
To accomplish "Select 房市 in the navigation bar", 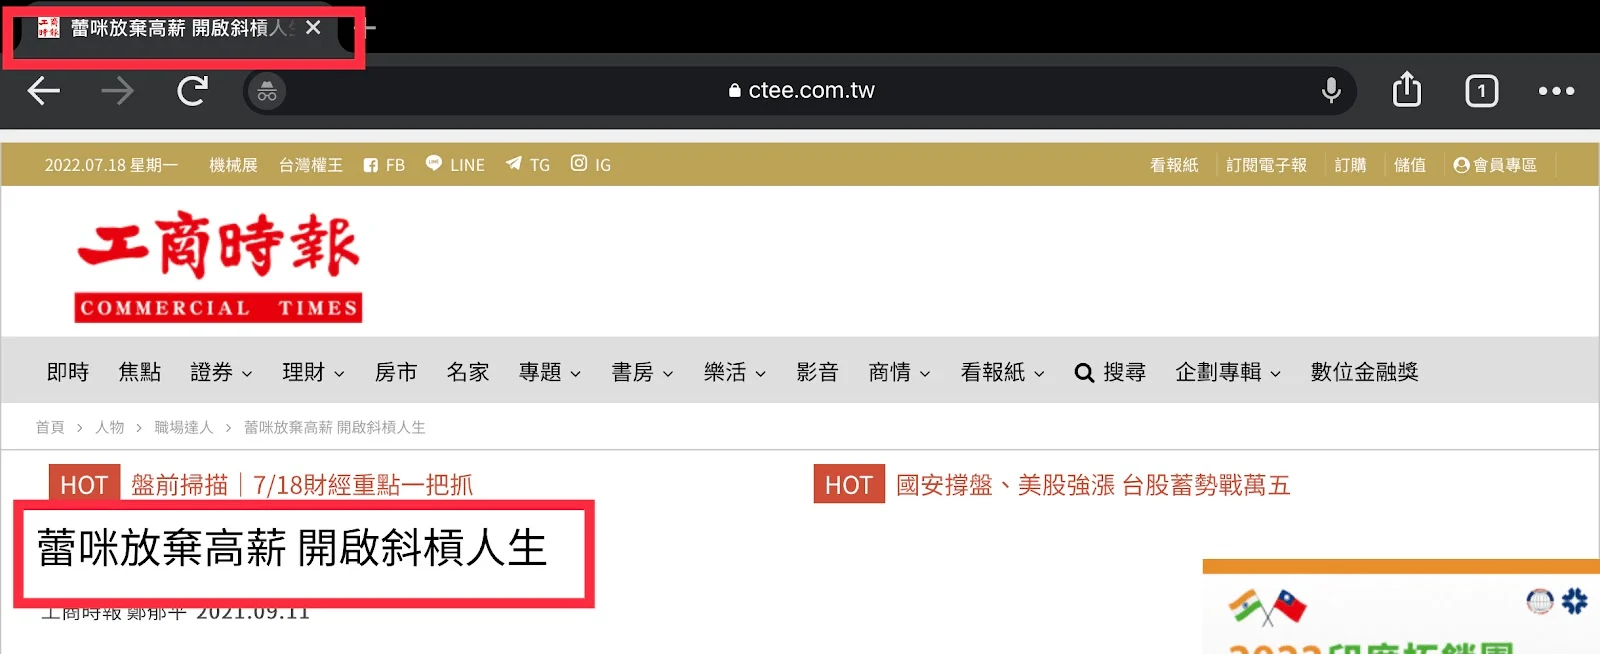I will 396,372.
